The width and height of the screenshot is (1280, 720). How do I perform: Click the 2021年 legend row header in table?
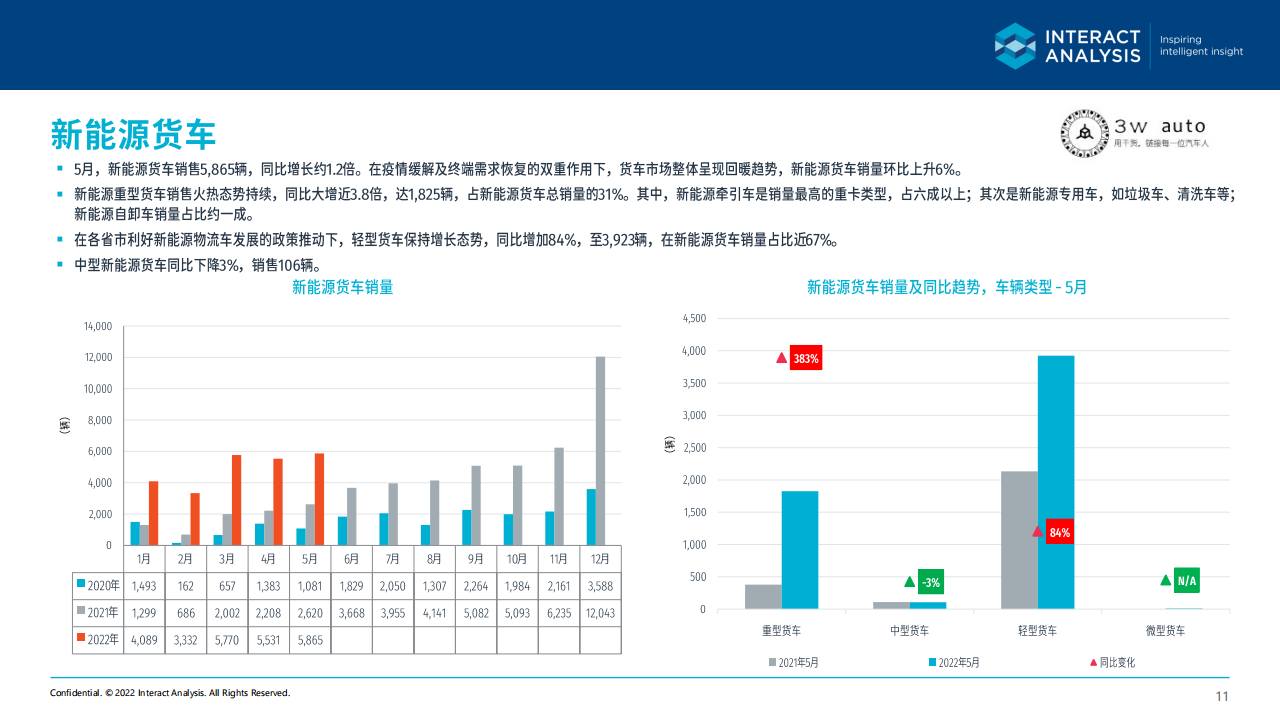pyautogui.click(x=98, y=612)
